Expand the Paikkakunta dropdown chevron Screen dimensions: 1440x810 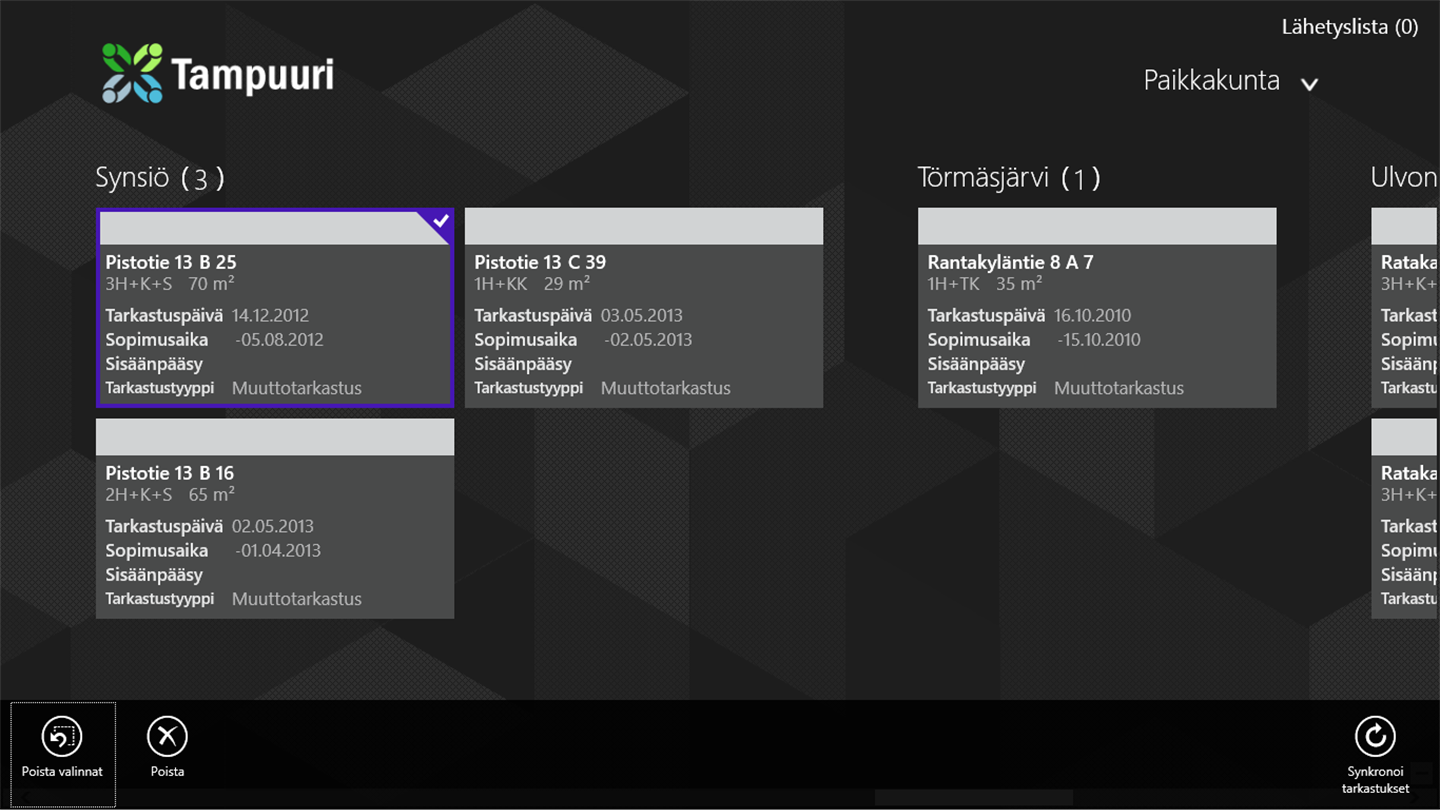[x=1309, y=84]
